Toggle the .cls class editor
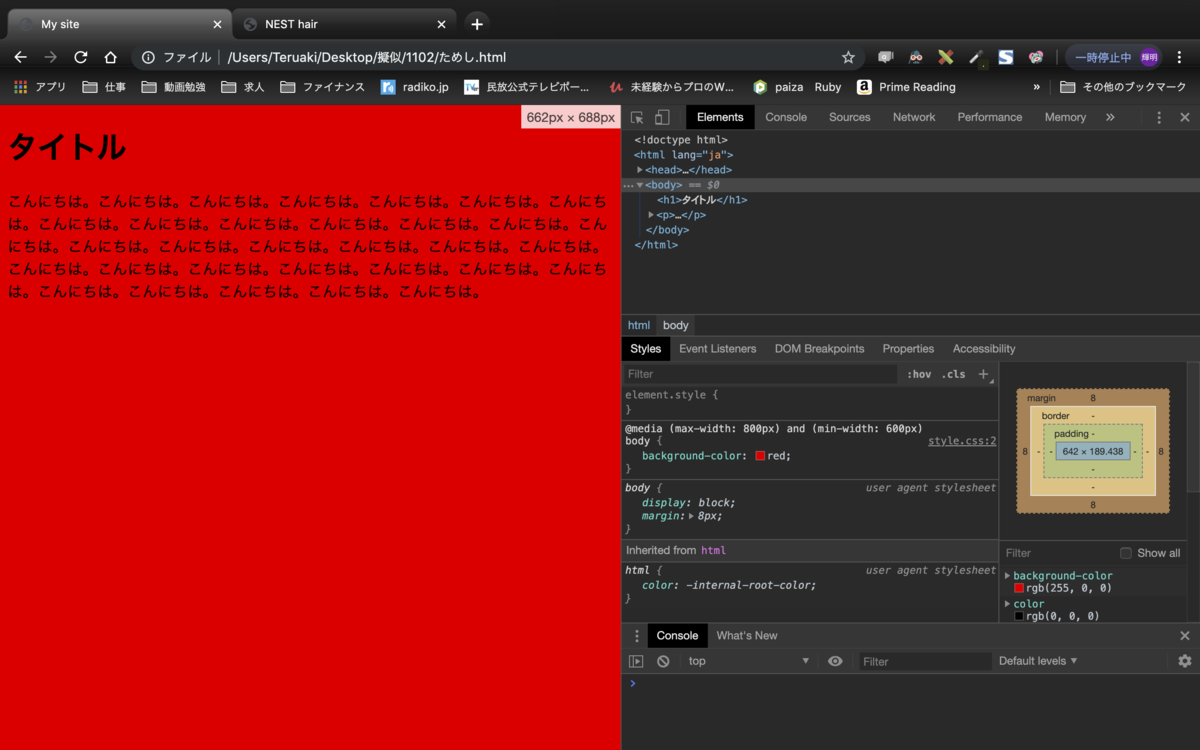1200x750 pixels. point(955,374)
